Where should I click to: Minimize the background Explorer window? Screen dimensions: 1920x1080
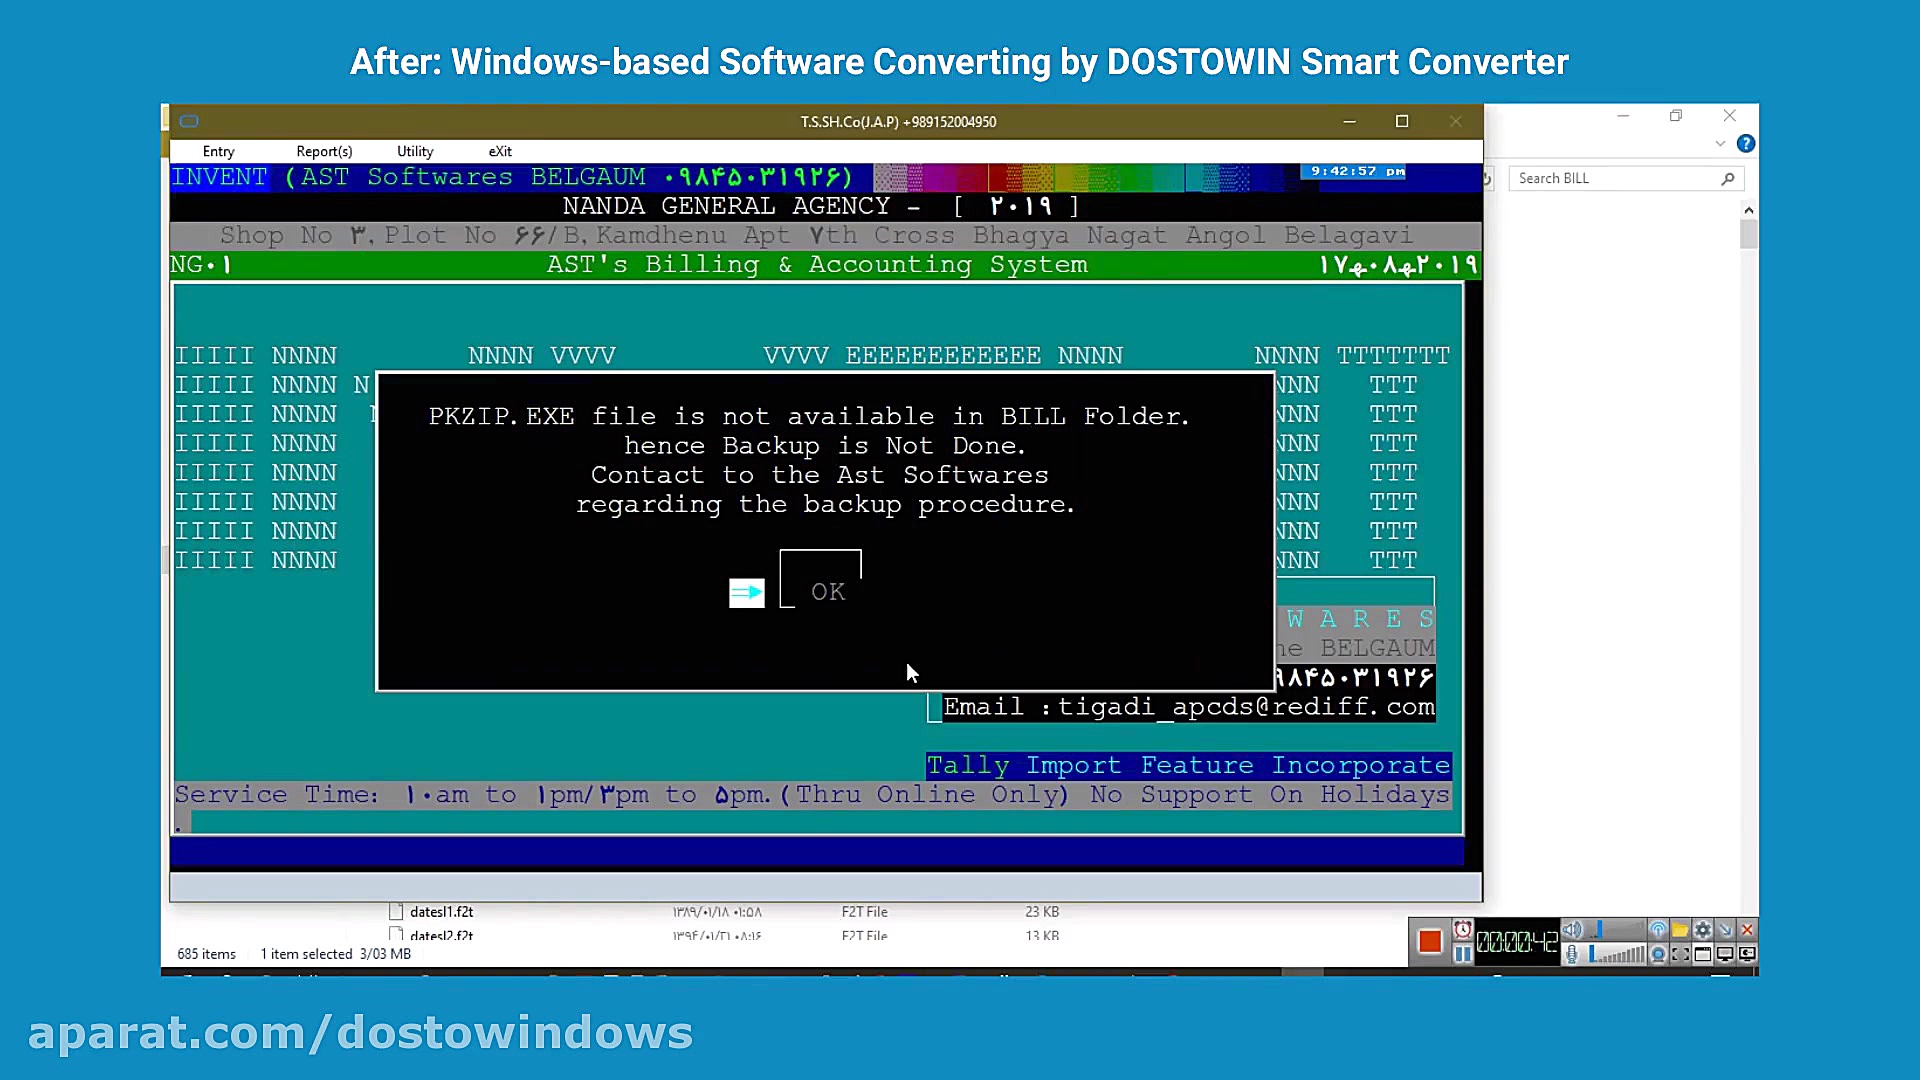tap(1623, 116)
